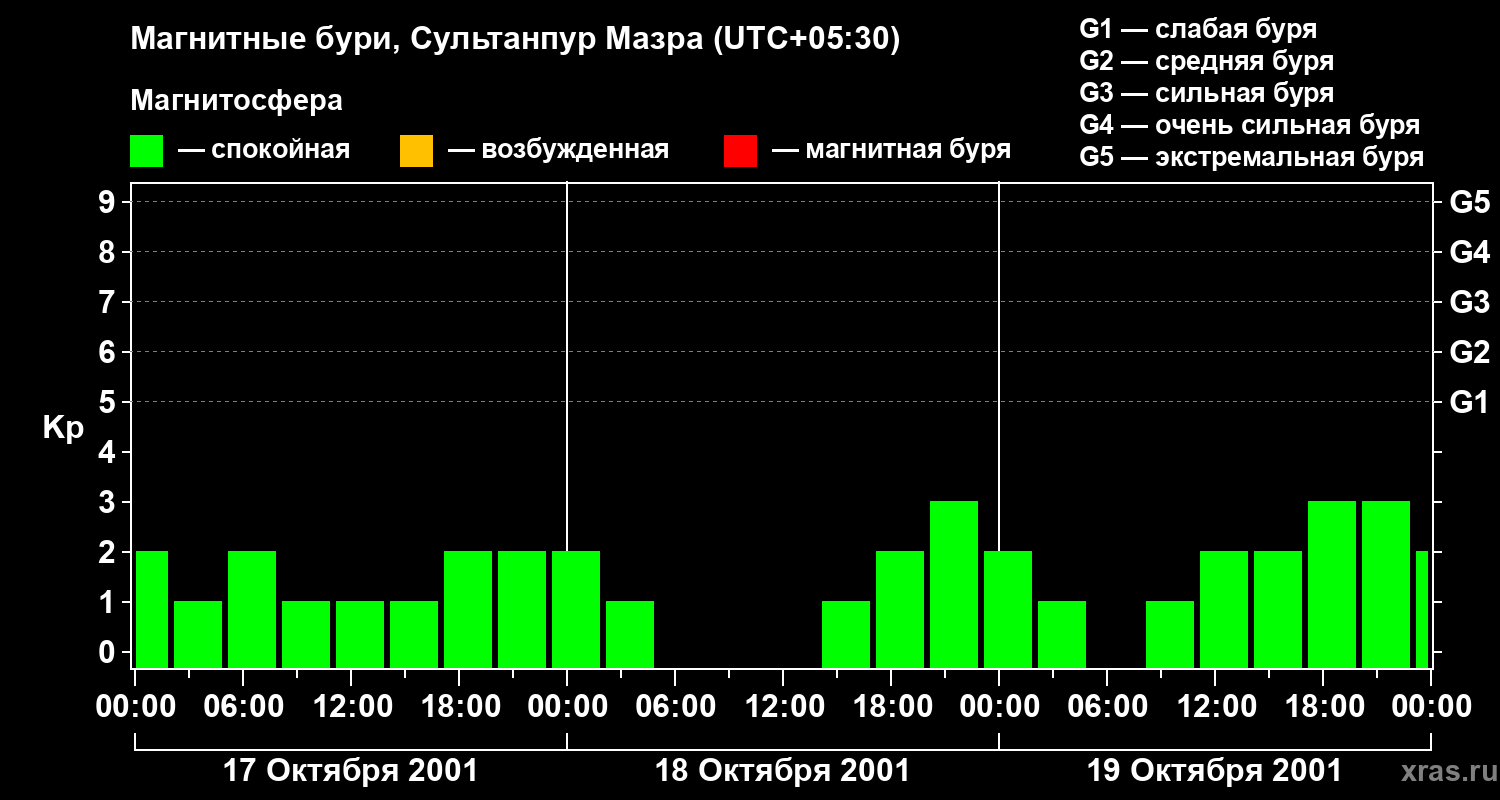Select the 'Магнитосфера' legend heading

(236, 101)
